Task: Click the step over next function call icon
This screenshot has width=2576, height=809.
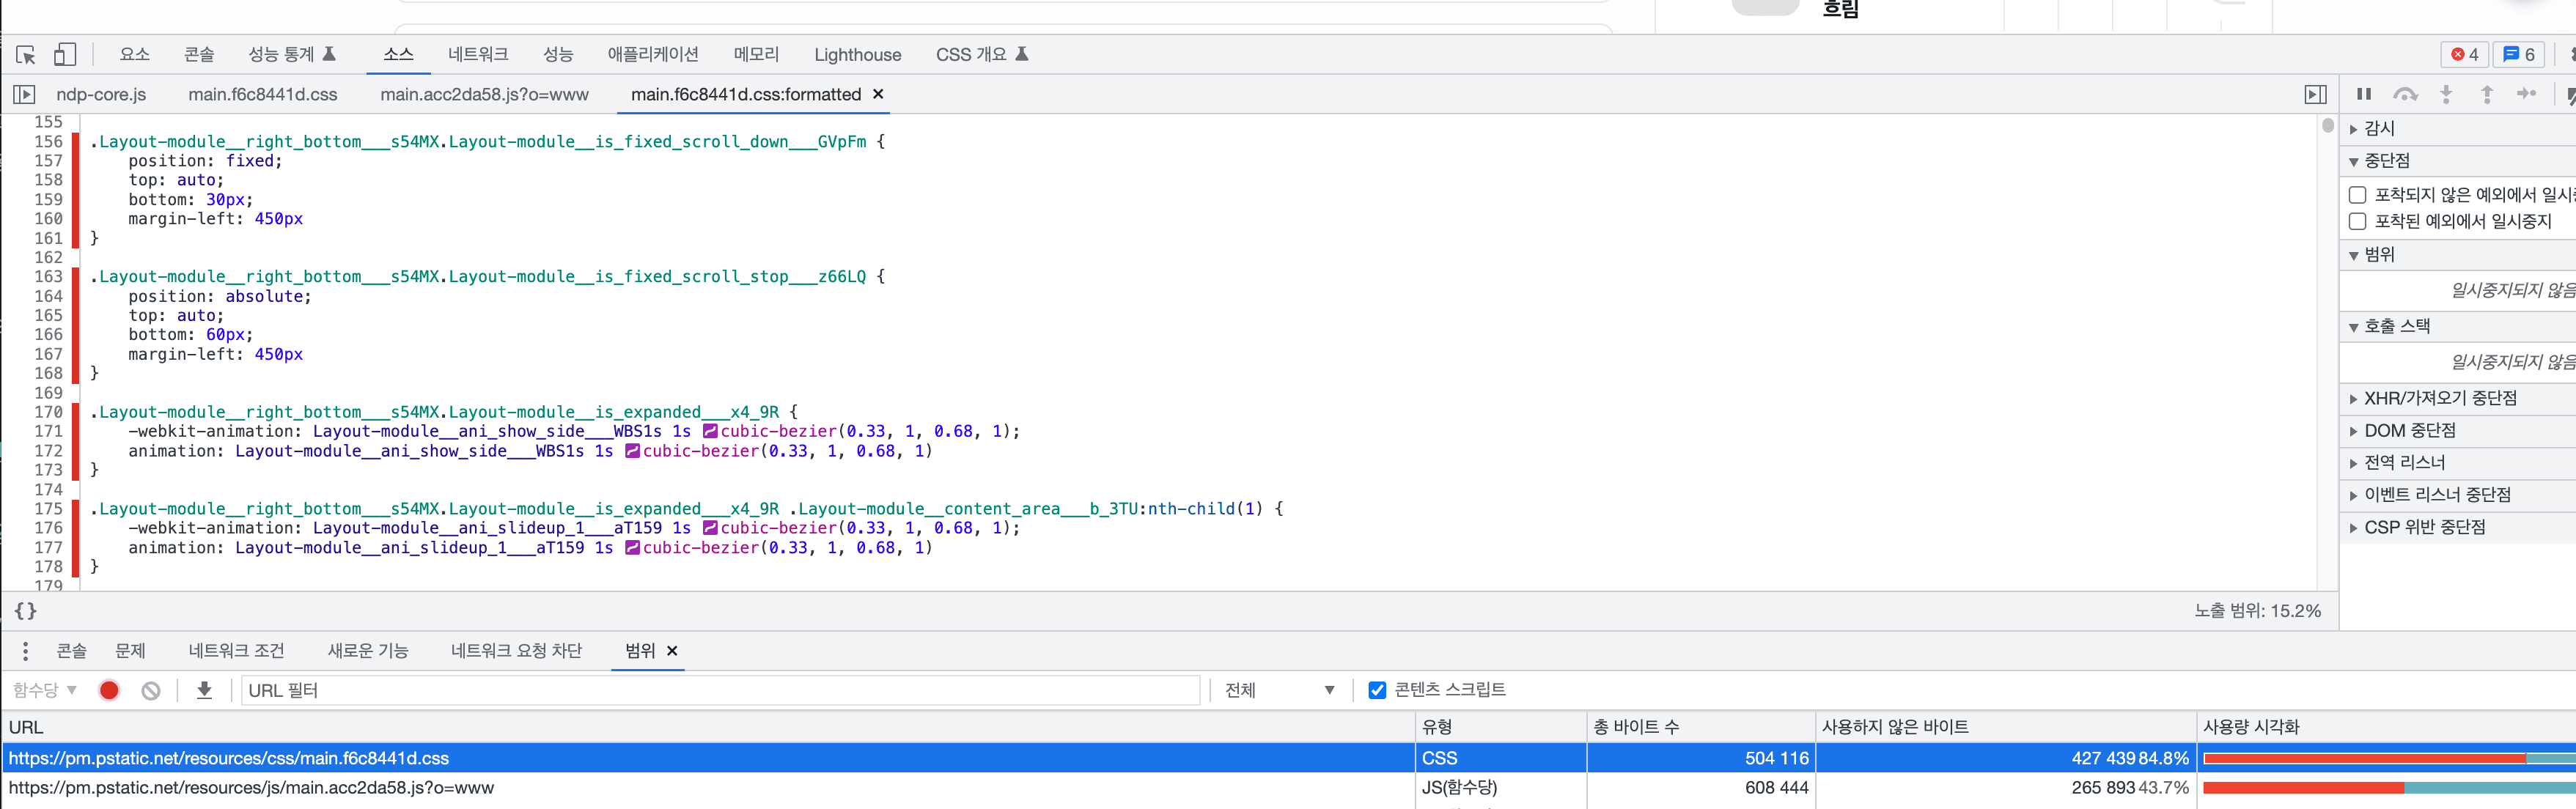Action: click(x=2406, y=93)
